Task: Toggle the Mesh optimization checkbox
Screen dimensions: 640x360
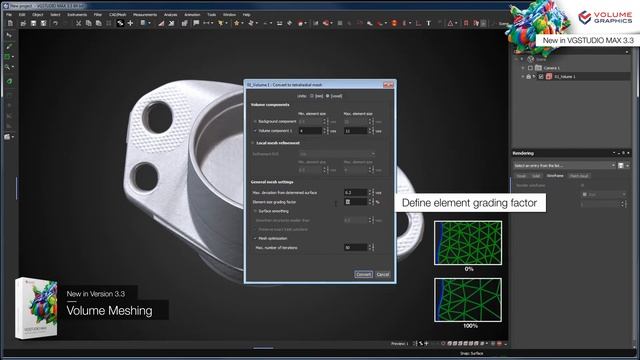Action: pyautogui.click(x=256, y=238)
